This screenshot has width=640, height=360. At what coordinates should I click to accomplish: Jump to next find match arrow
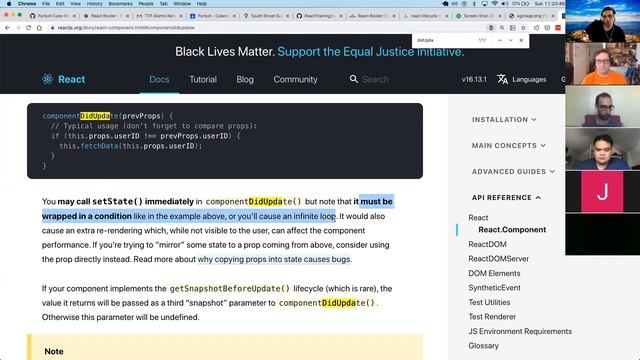click(510, 40)
